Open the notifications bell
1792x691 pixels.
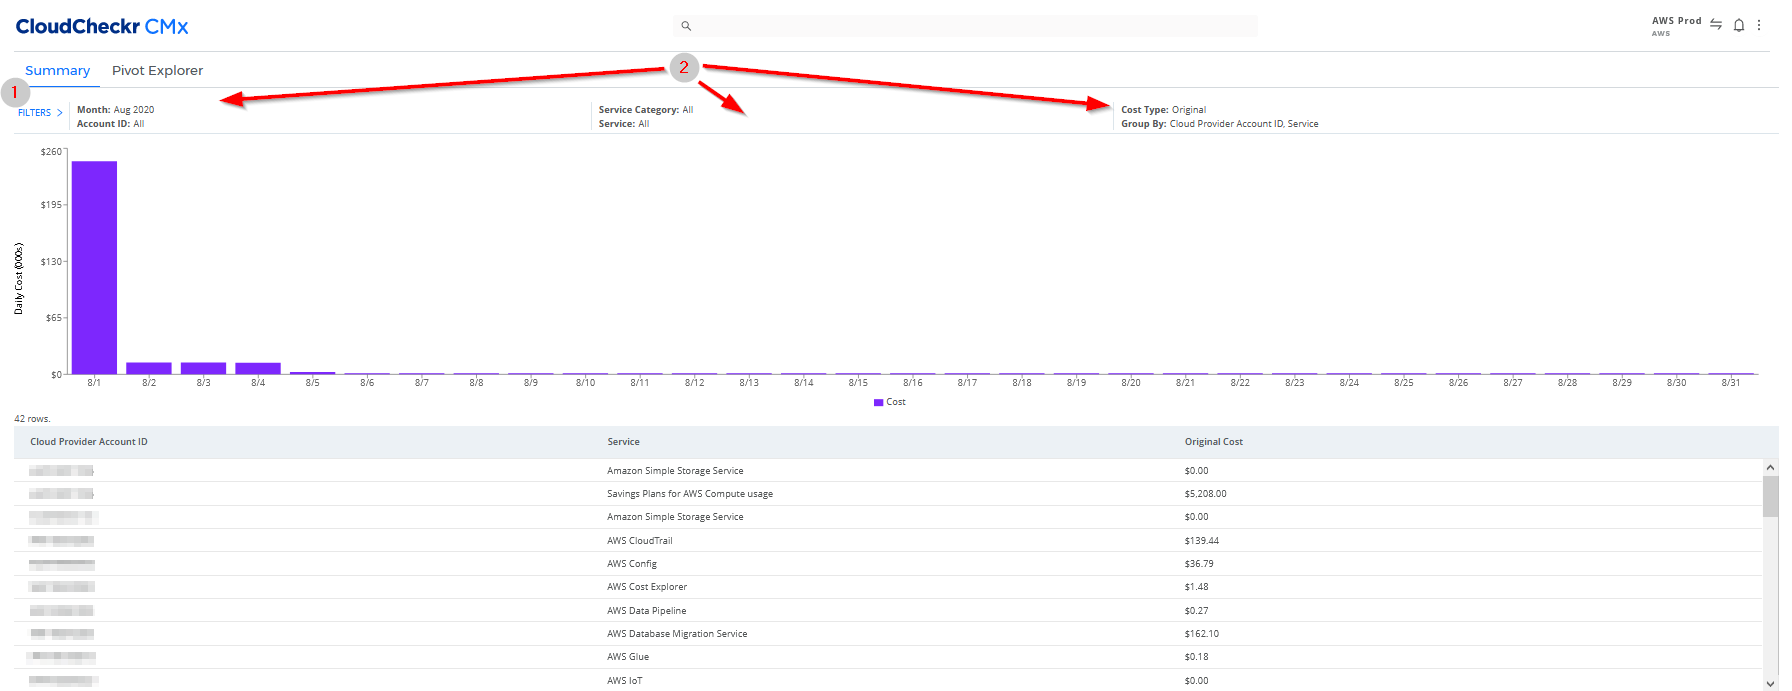(1739, 25)
